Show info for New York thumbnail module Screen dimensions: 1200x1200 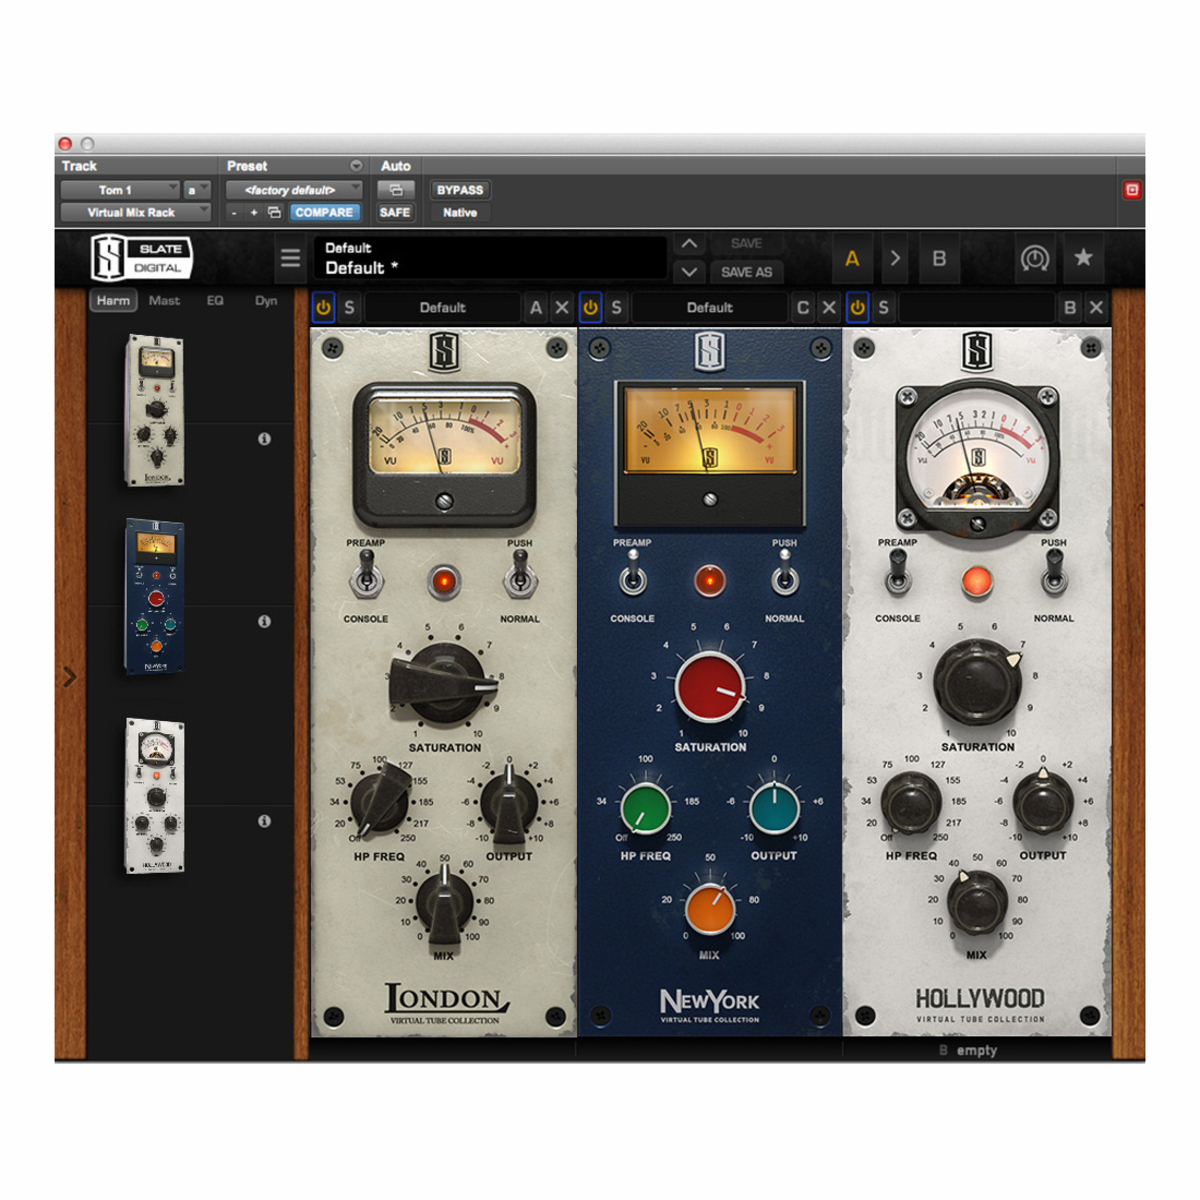264,621
